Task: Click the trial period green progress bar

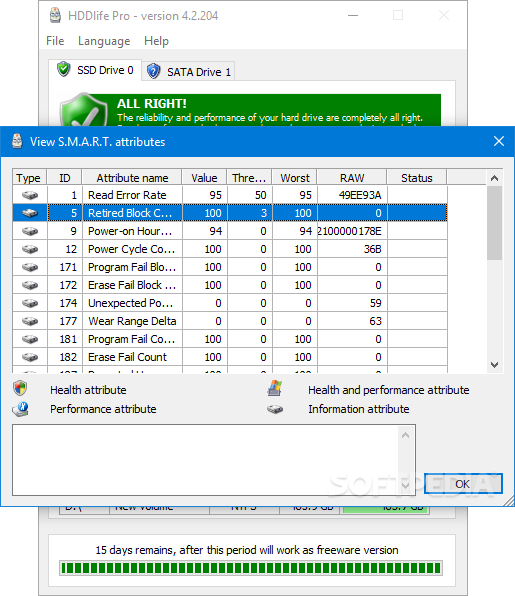Action: pyautogui.click(x=251, y=568)
